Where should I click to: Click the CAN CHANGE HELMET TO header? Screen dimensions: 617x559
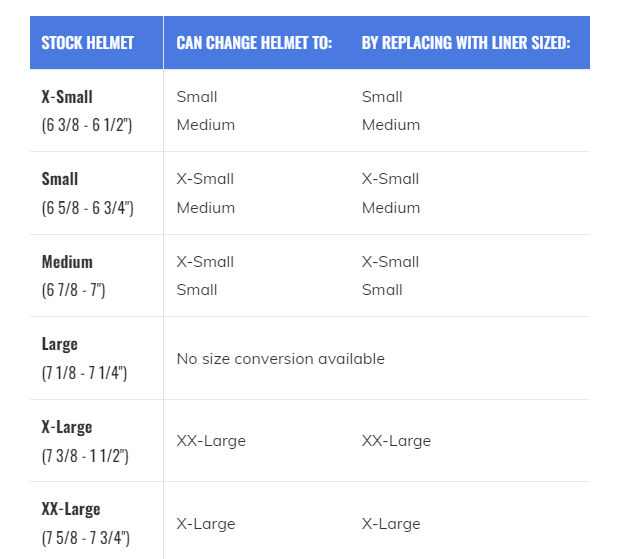[254, 43]
